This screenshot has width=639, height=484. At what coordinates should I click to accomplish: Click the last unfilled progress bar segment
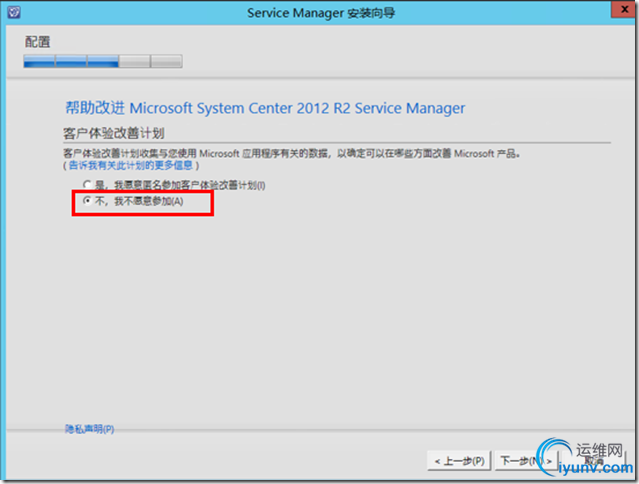click(x=166, y=61)
